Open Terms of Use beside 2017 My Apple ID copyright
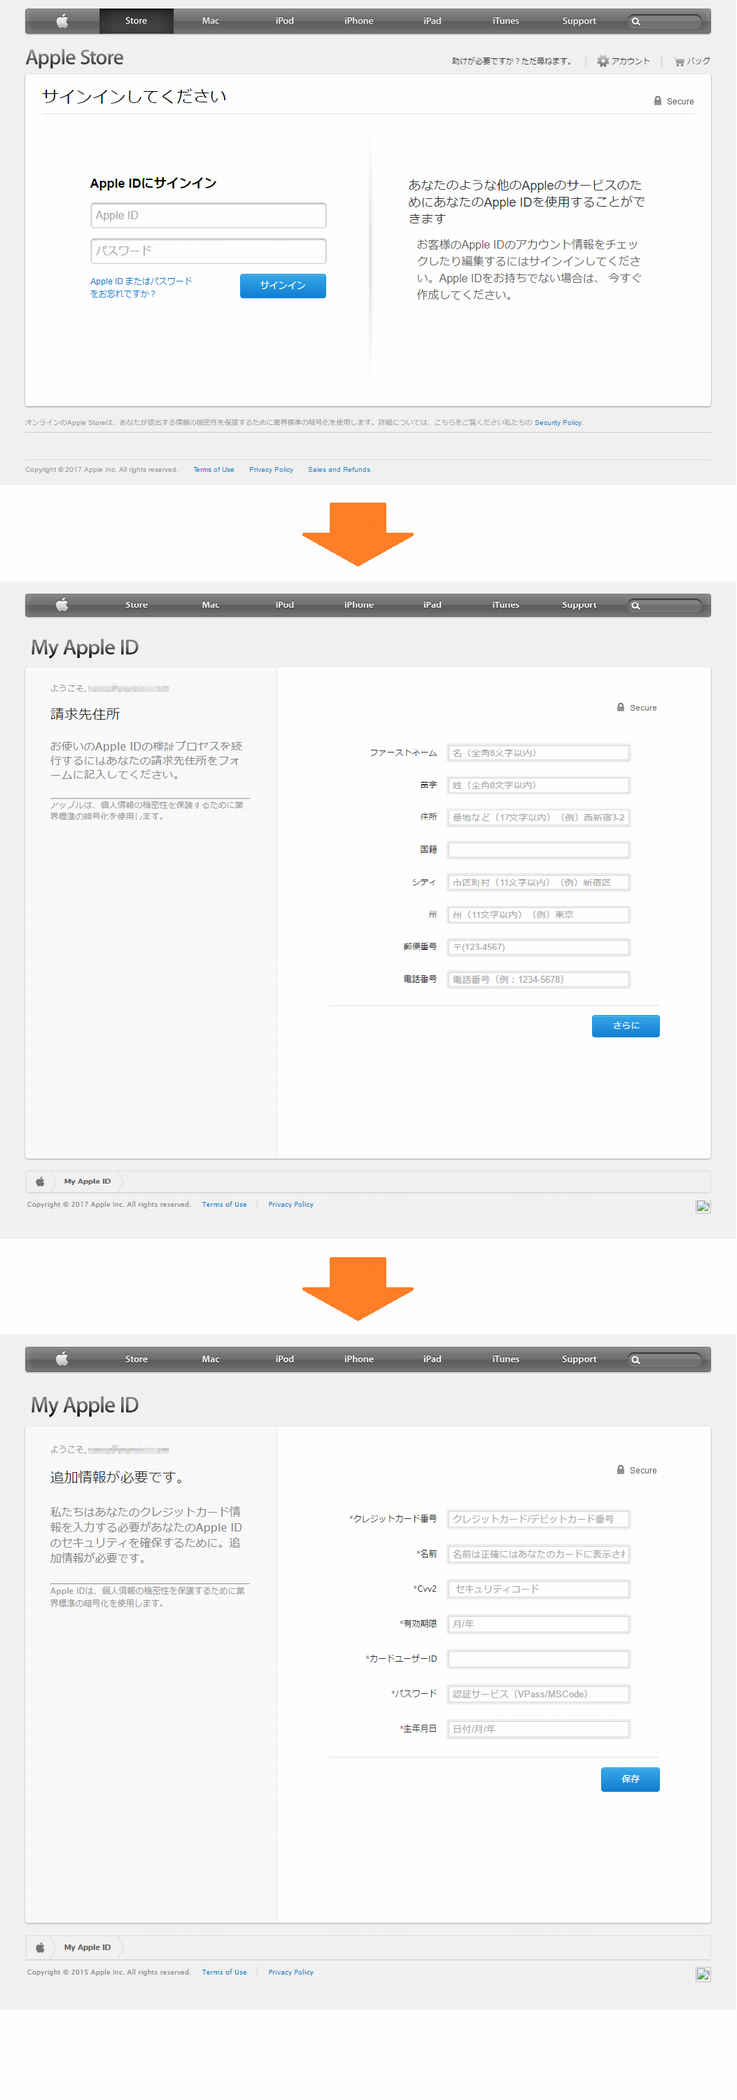 coord(224,1204)
